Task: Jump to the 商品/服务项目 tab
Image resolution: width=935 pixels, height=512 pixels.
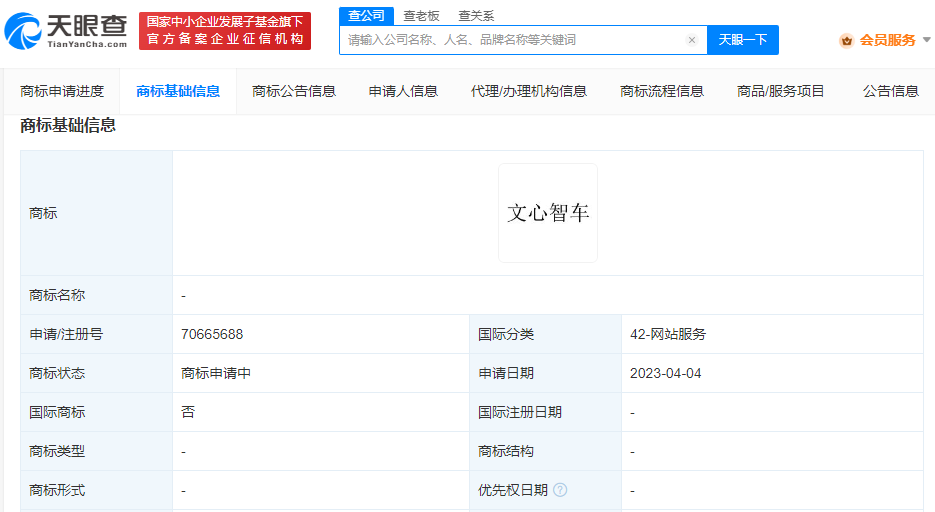Action: 780,91
